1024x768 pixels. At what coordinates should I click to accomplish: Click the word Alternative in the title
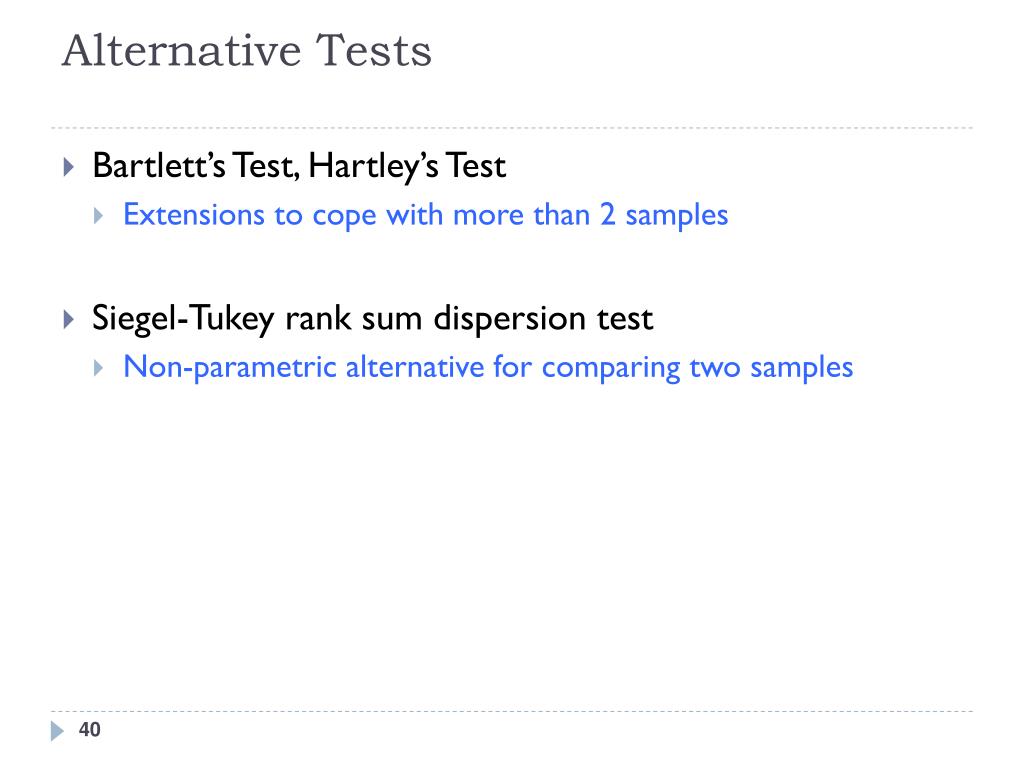182,50
